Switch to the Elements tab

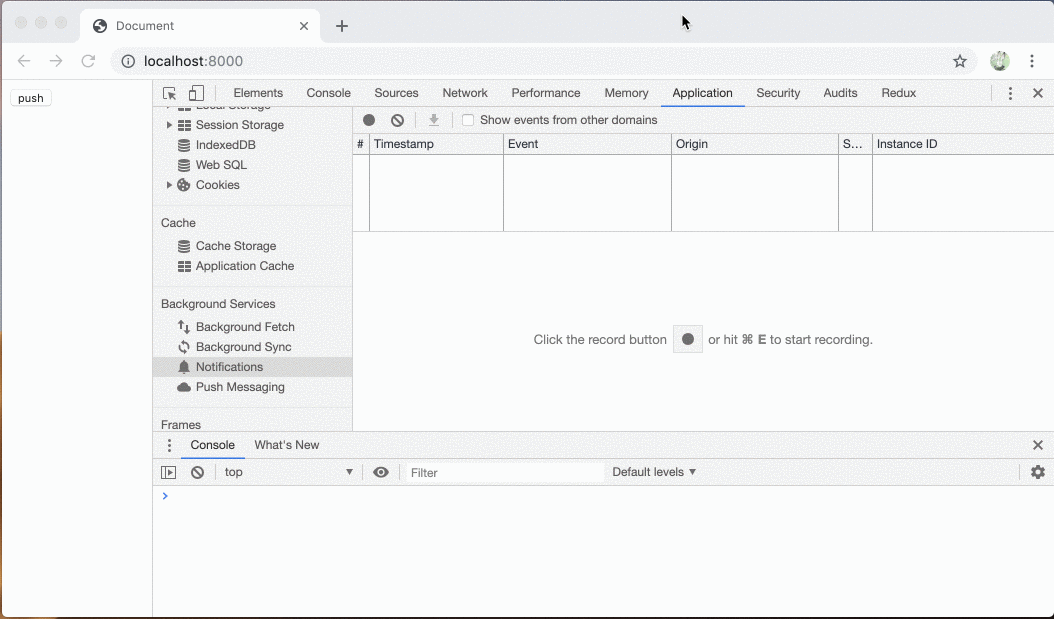click(x=258, y=93)
